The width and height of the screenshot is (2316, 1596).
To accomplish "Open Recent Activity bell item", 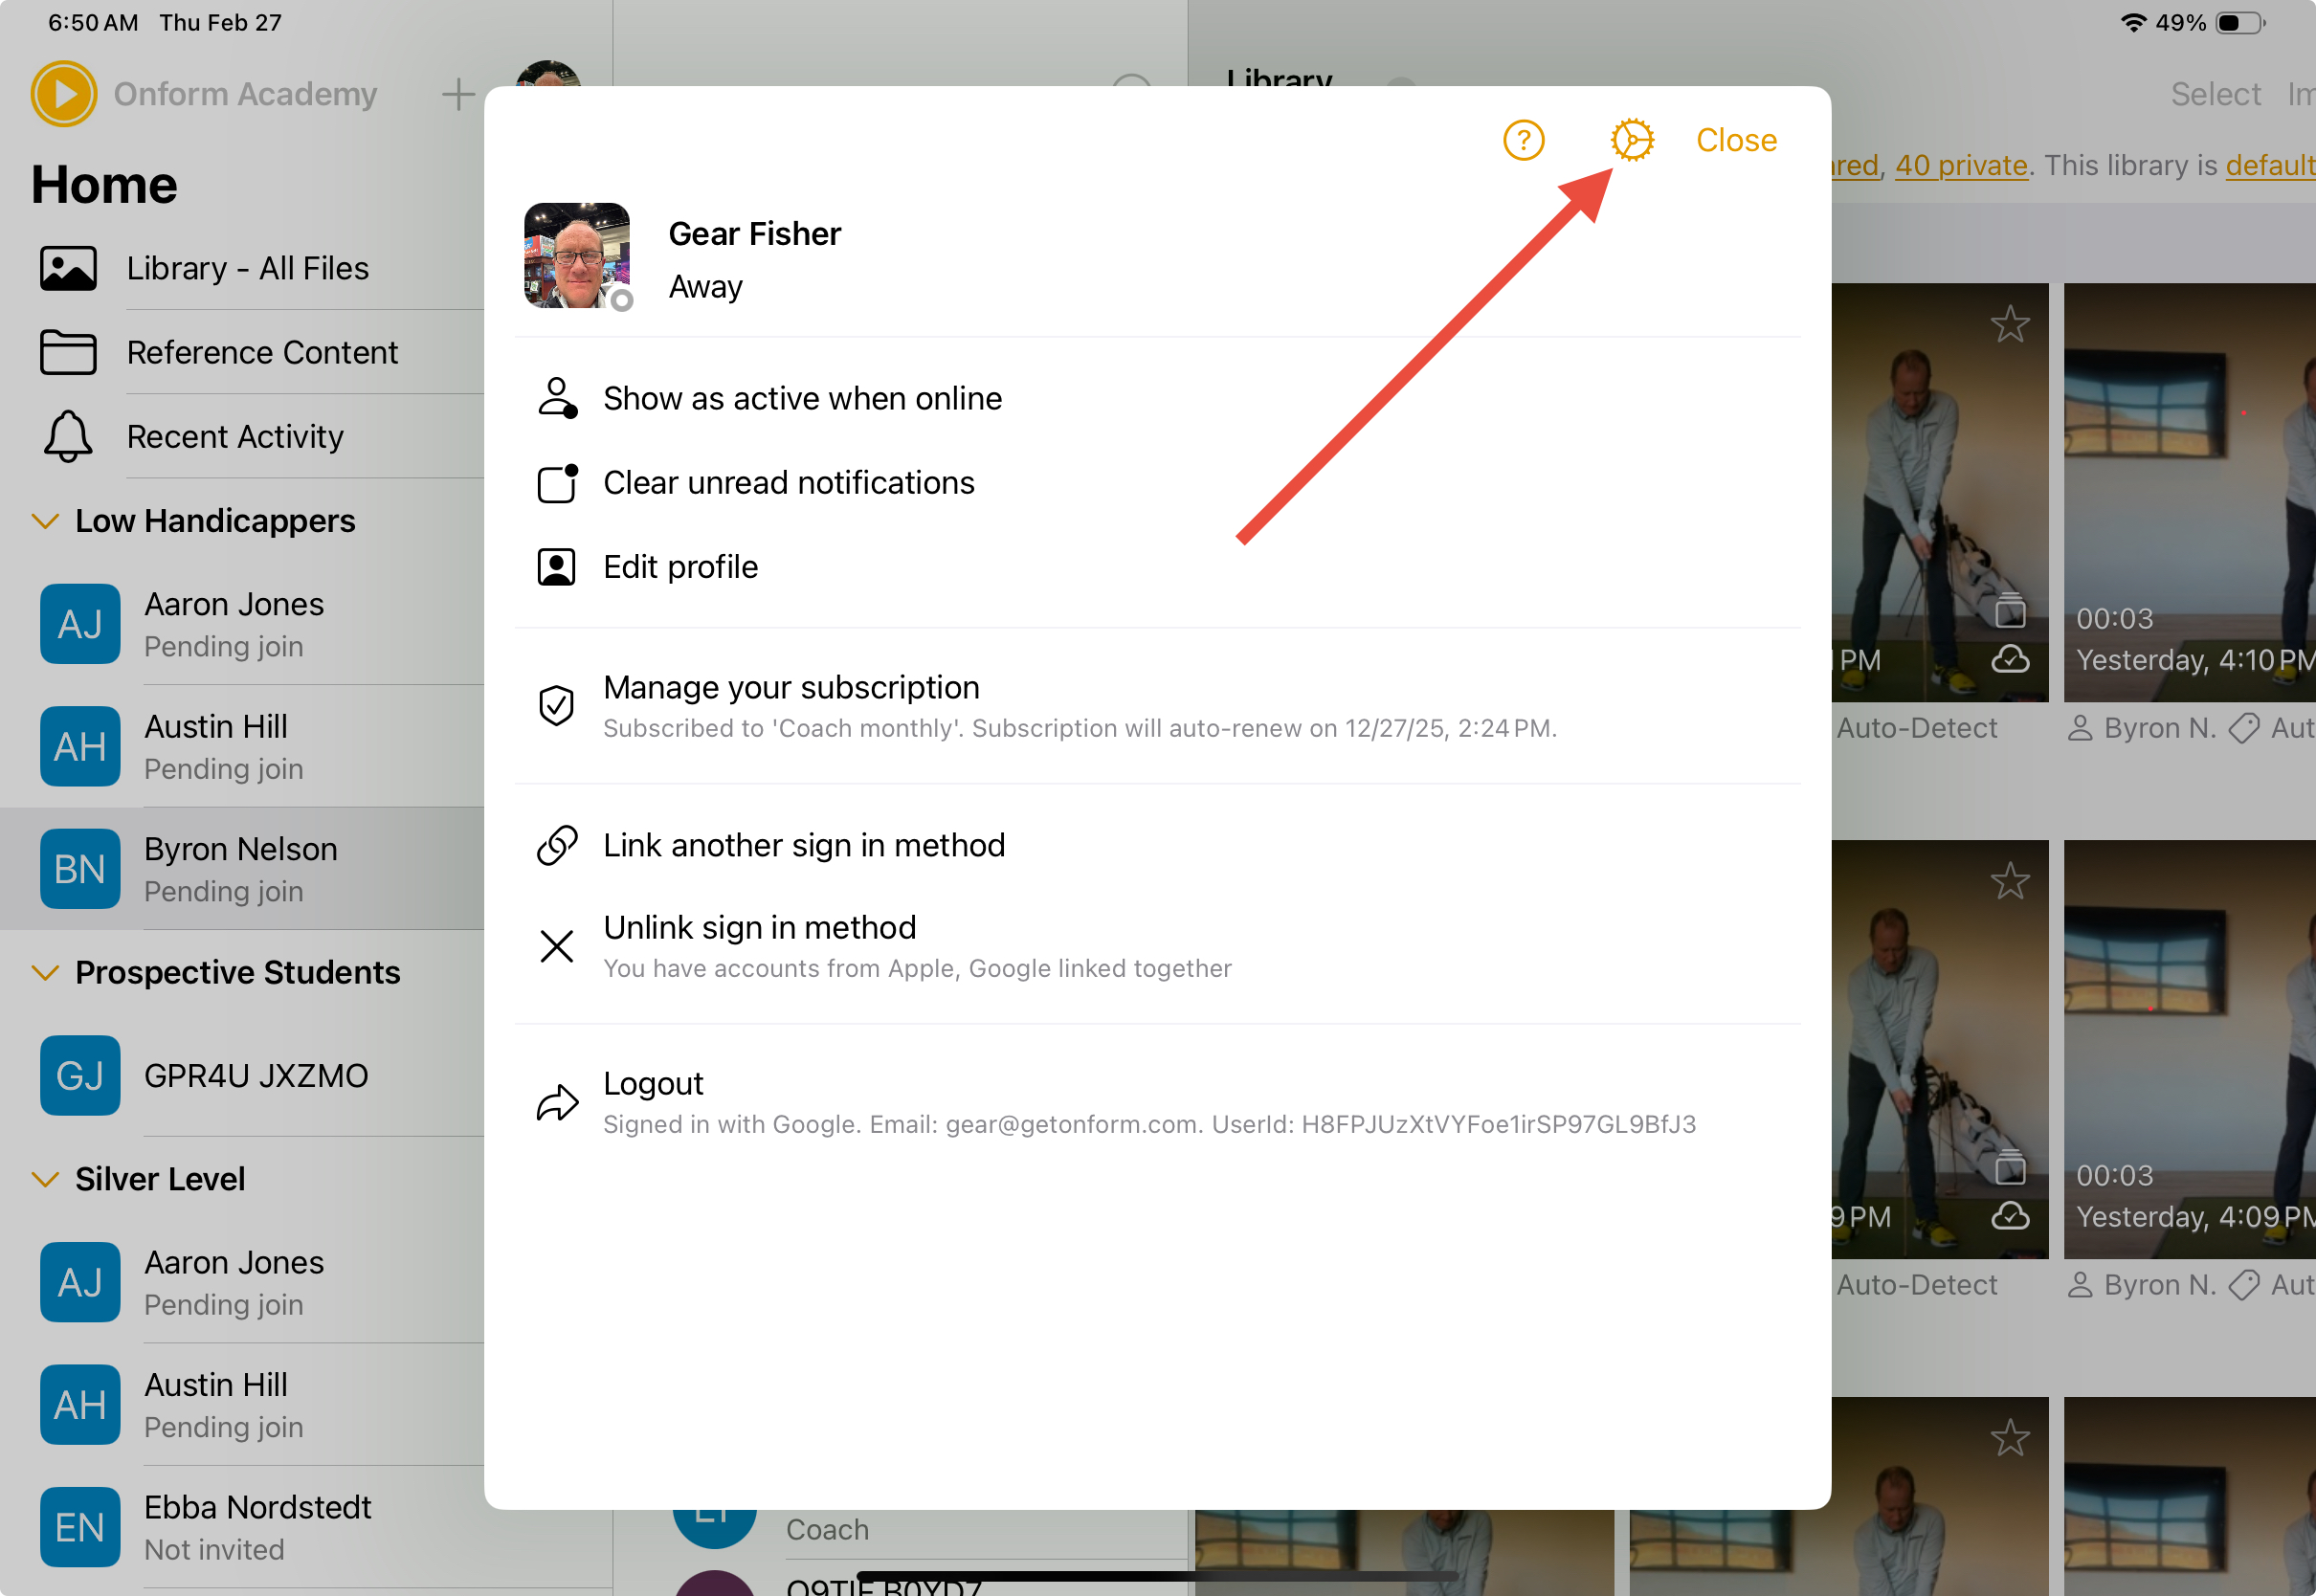I will (235, 436).
